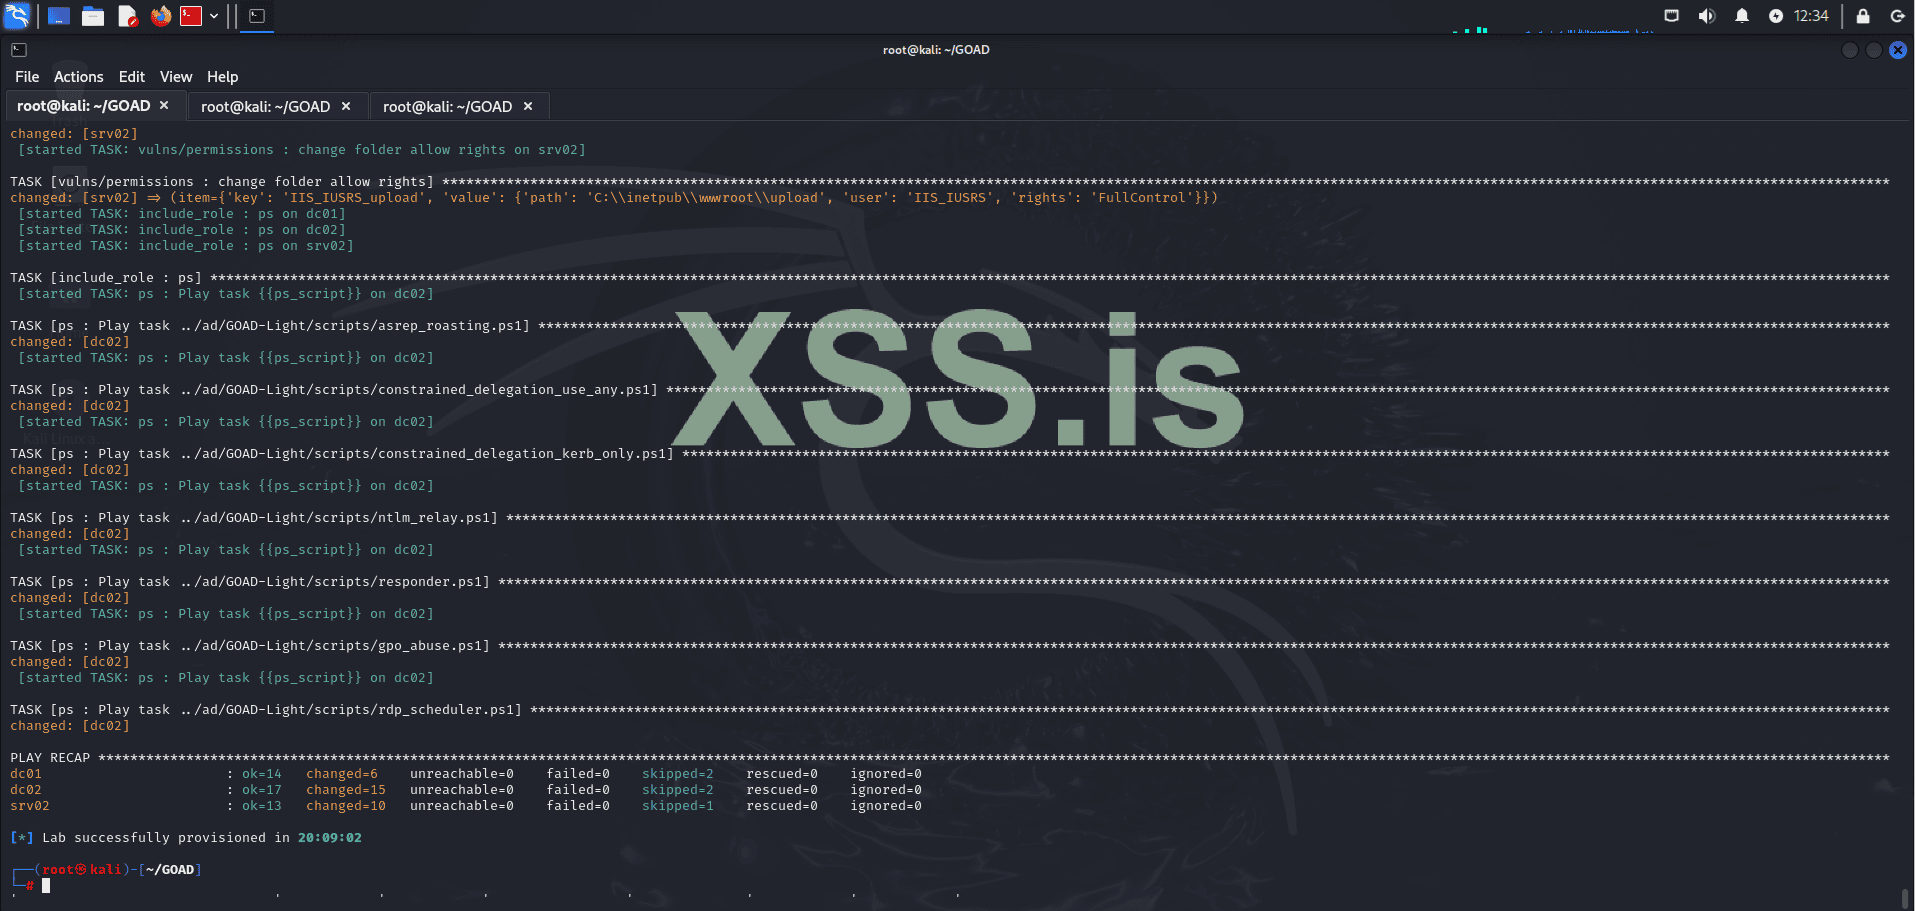1915x911 pixels.
Task: Click the power manager icon in the tray
Action: [x=1776, y=16]
